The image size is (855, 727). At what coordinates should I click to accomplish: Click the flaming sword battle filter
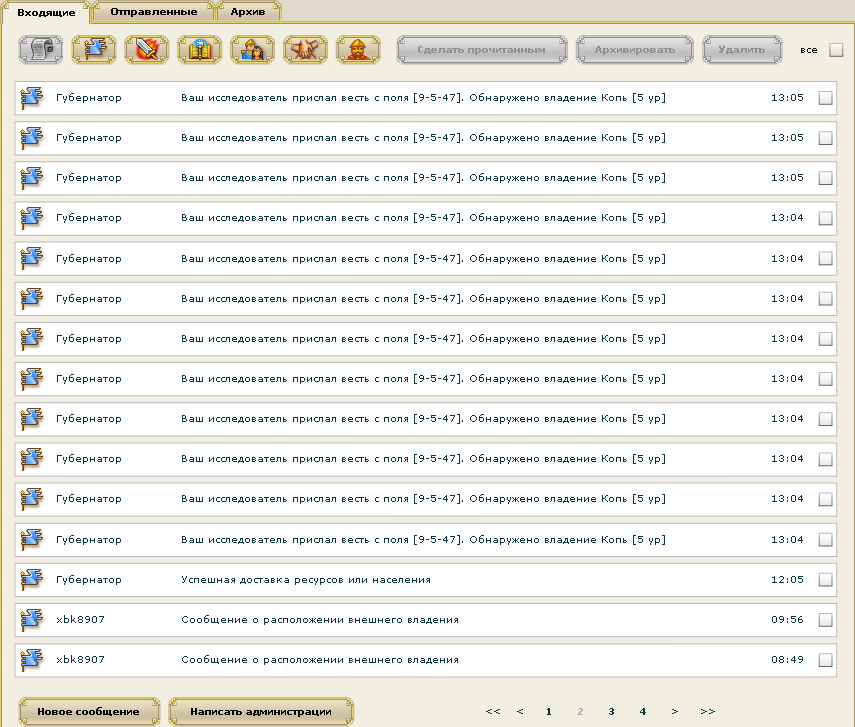146,49
